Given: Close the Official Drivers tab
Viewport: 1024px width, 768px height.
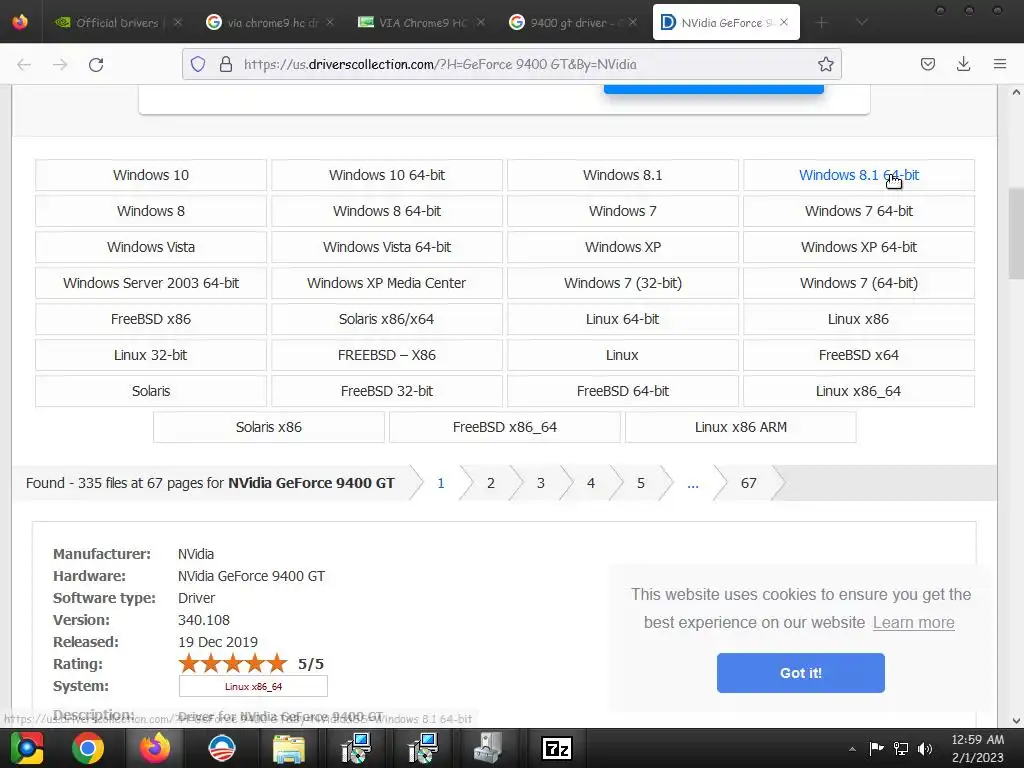Looking at the screenshot, I should [177, 22].
